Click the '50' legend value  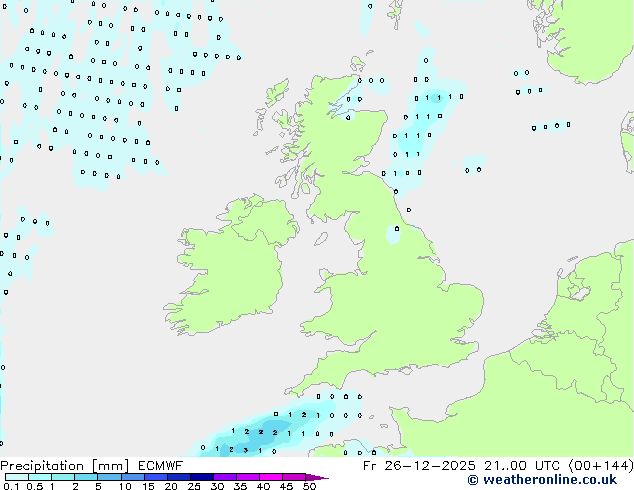[x=309, y=486]
